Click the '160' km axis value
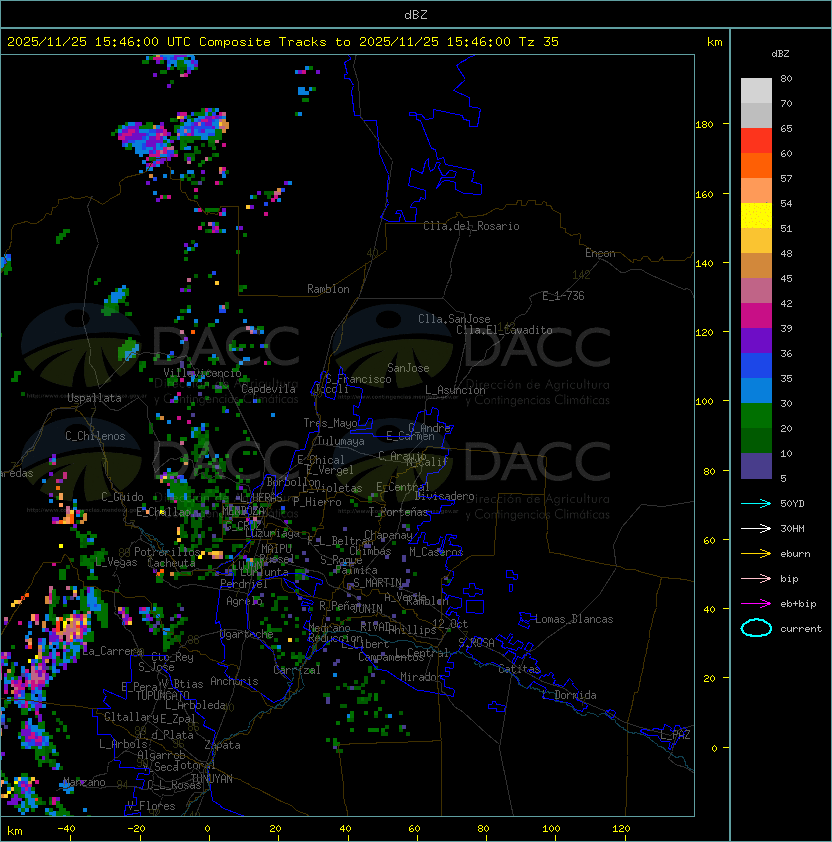The width and height of the screenshot is (832, 842). coord(704,194)
